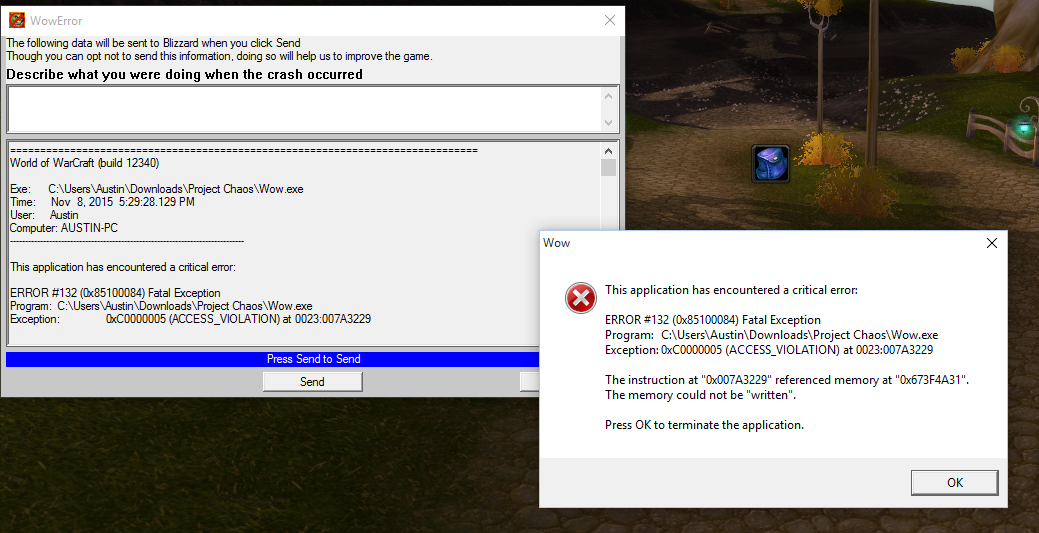Click the 'Wow' dialog title text
The width and height of the screenshot is (1039, 533).
(x=557, y=243)
